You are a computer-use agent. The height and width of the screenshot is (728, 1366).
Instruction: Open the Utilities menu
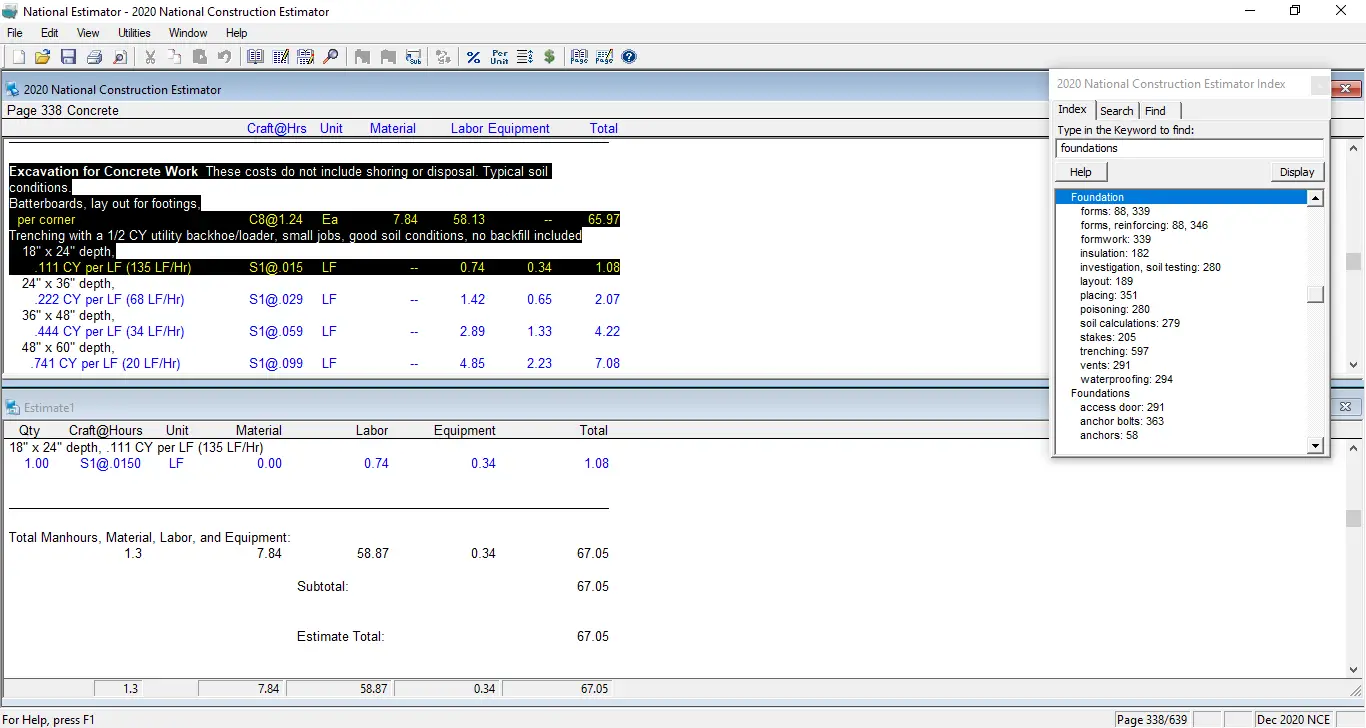point(134,32)
